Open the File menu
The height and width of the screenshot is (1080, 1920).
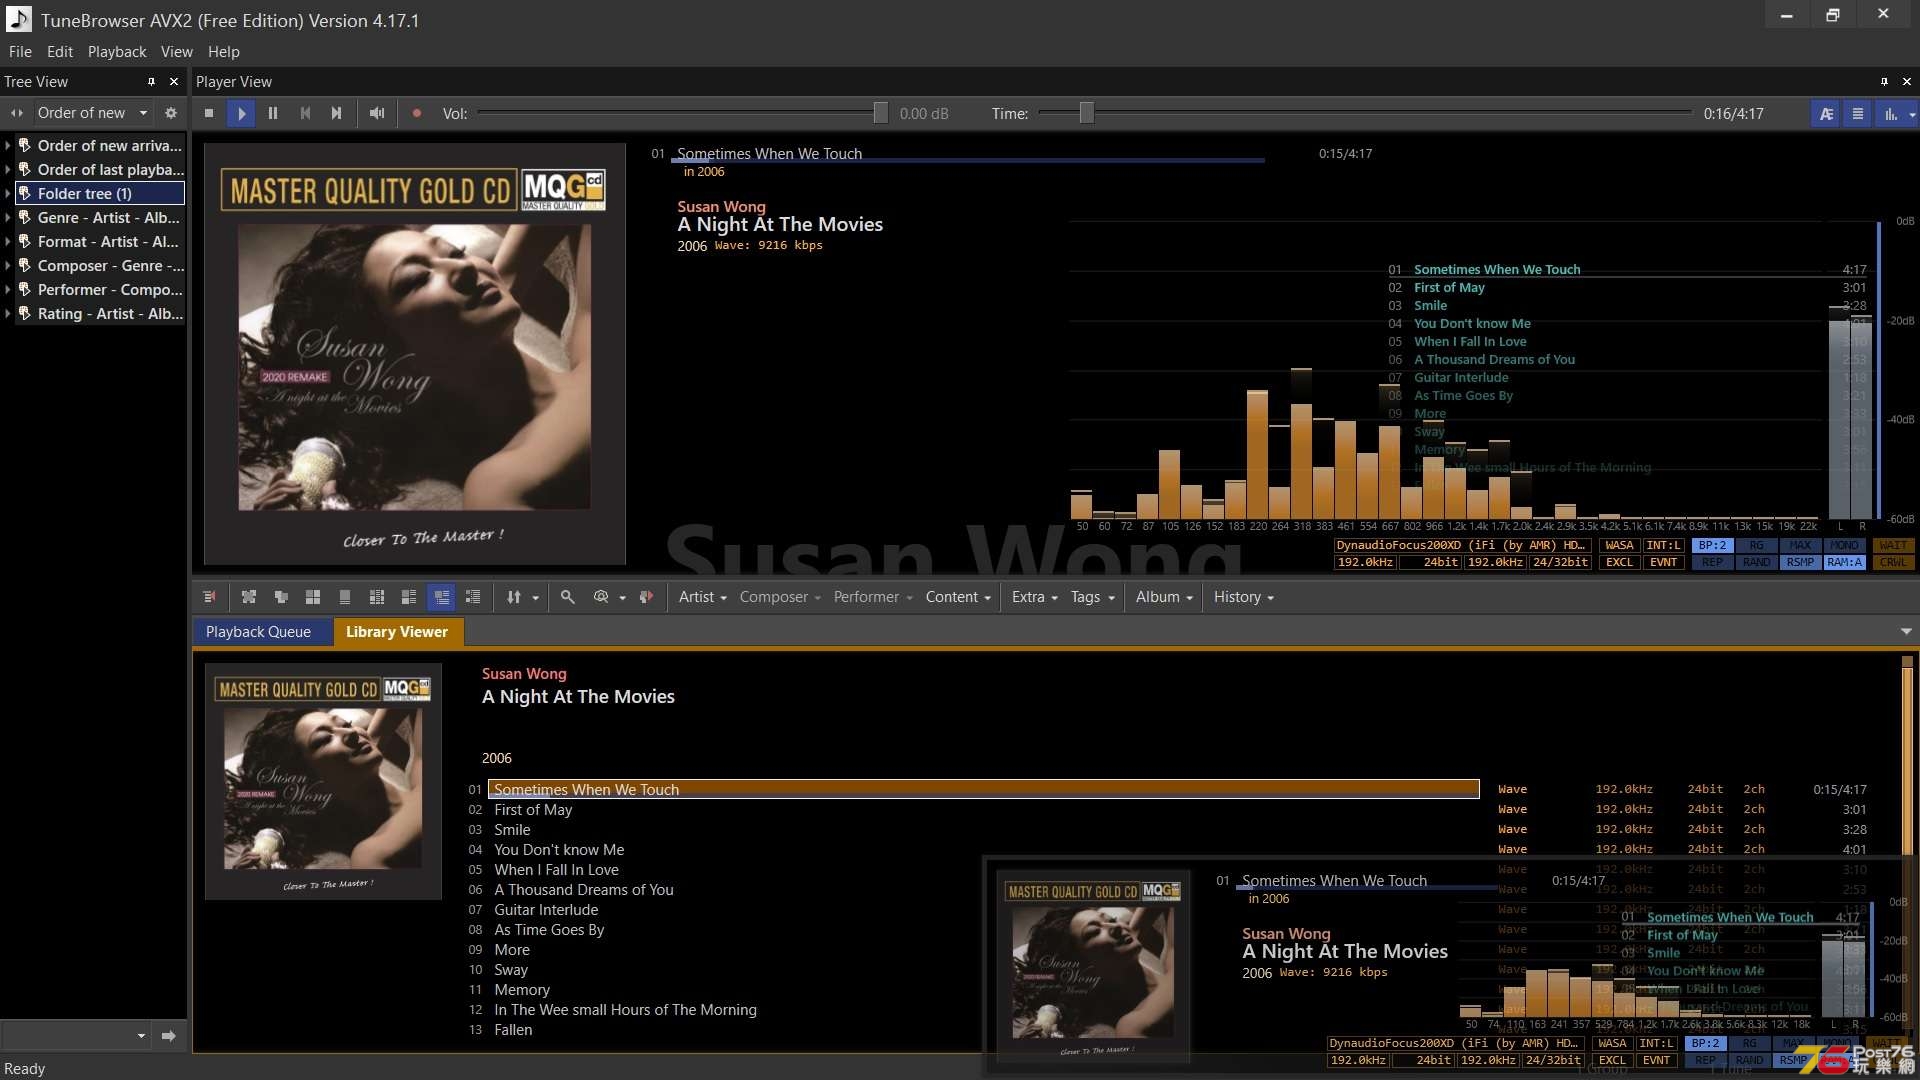pos(20,52)
